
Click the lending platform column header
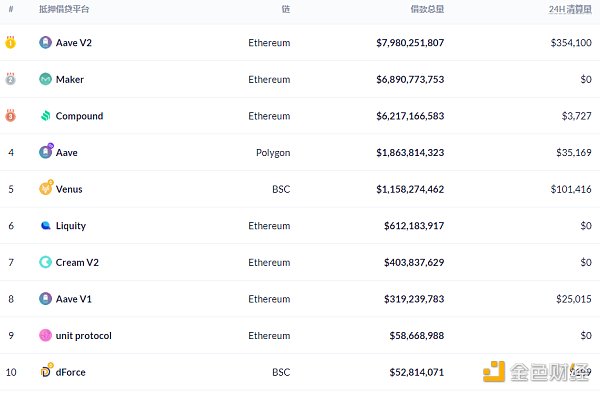(x=64, y=9)
